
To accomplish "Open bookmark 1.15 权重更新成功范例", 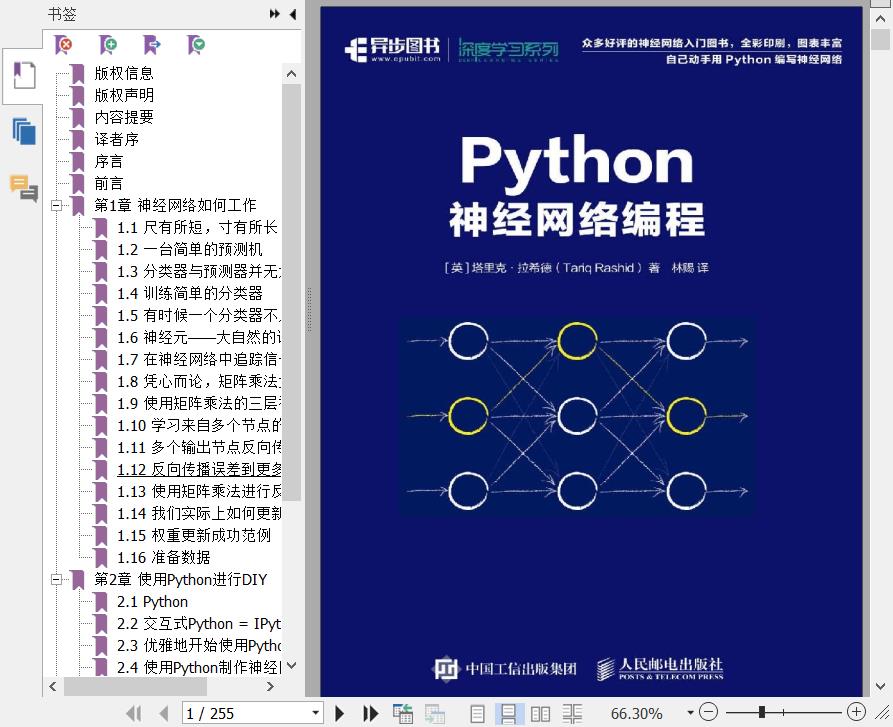I will pos(194,535).
